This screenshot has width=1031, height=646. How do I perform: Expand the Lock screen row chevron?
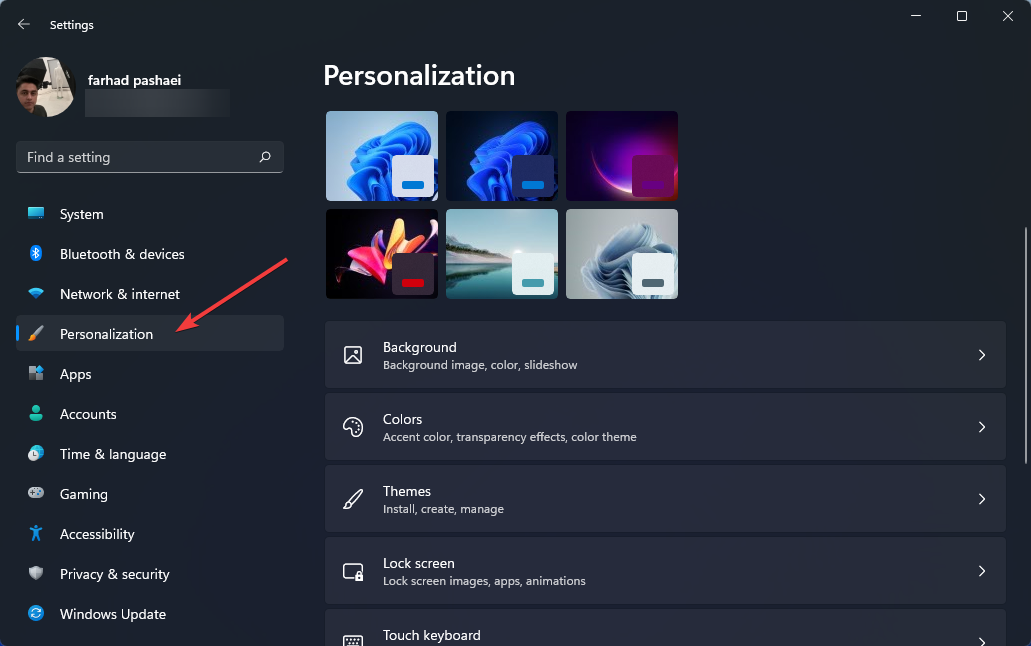click(x=981, y=570)
